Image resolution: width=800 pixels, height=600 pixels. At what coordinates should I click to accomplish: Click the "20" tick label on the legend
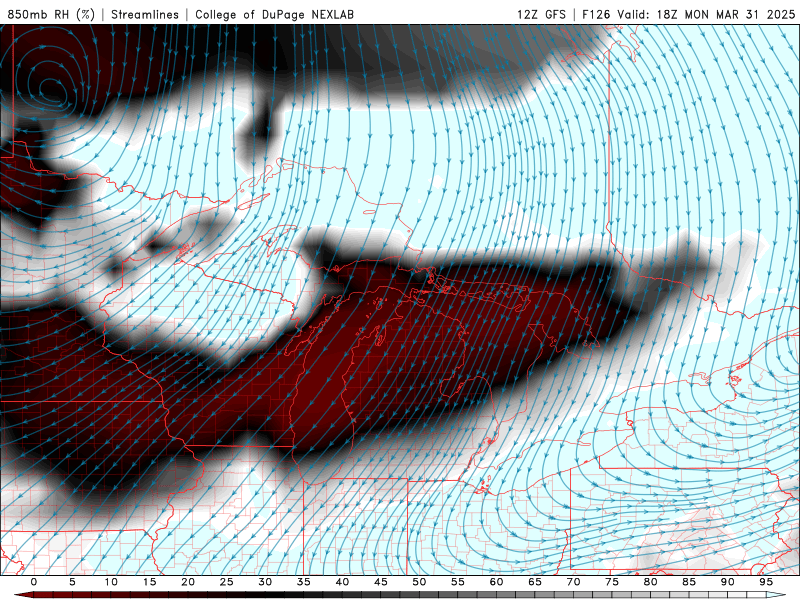pyautogui.click(x=188, y=582)
